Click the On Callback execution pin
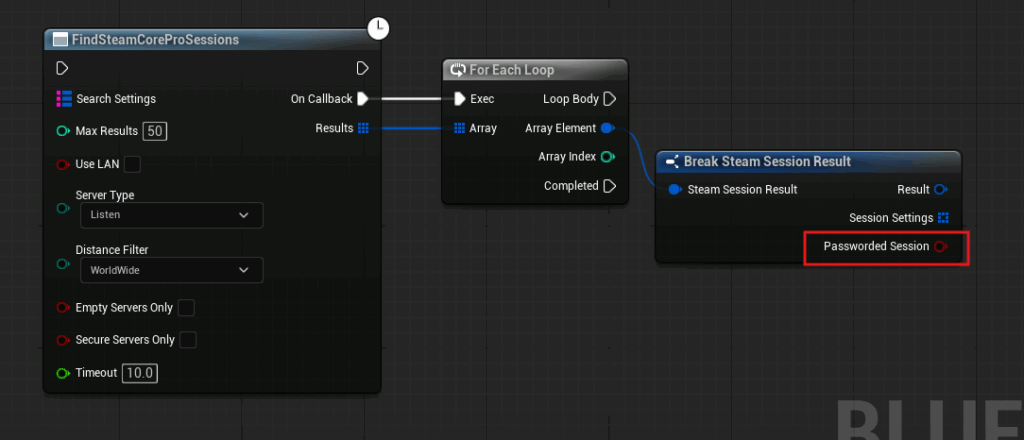The image size is (1024, 440). coord(363,99)
